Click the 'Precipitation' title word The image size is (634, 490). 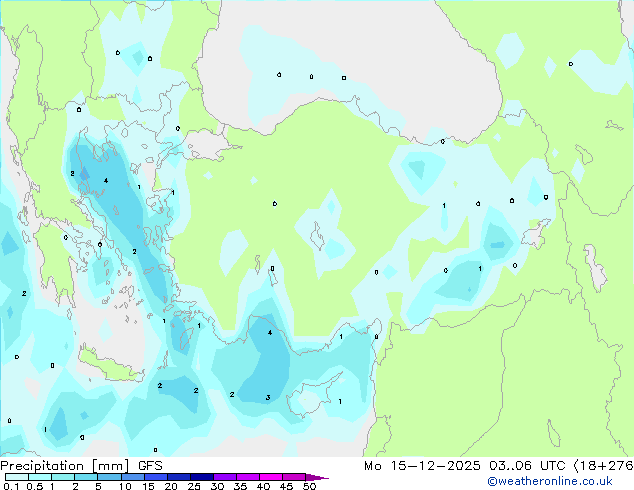pyautogui.click(x=42, y=466)
